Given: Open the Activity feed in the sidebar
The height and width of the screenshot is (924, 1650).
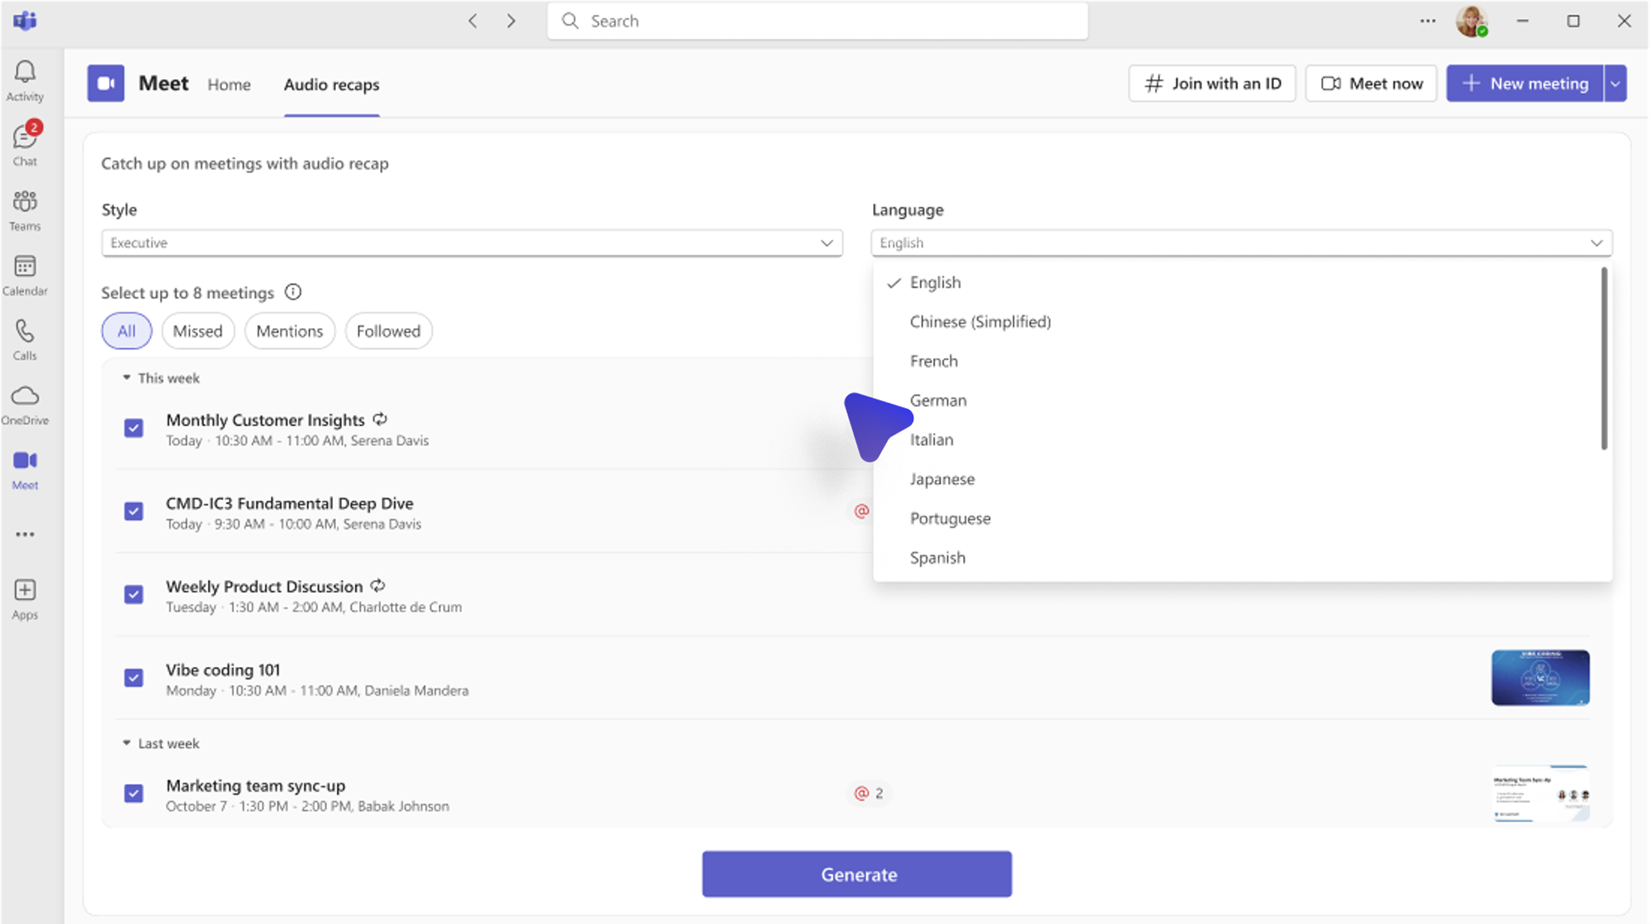Looking at the screenshot, I should coord(25,80).
